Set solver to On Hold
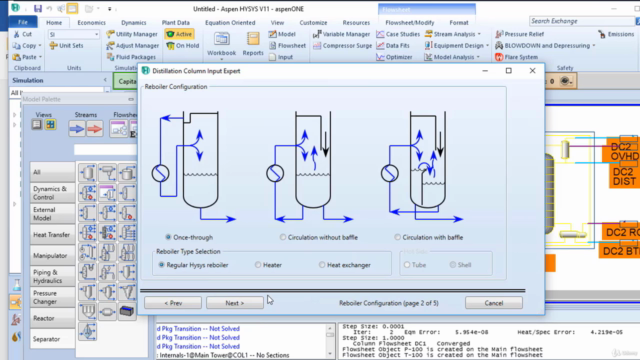The height and width of the screenshot is (360, 640). pos(183,46)
